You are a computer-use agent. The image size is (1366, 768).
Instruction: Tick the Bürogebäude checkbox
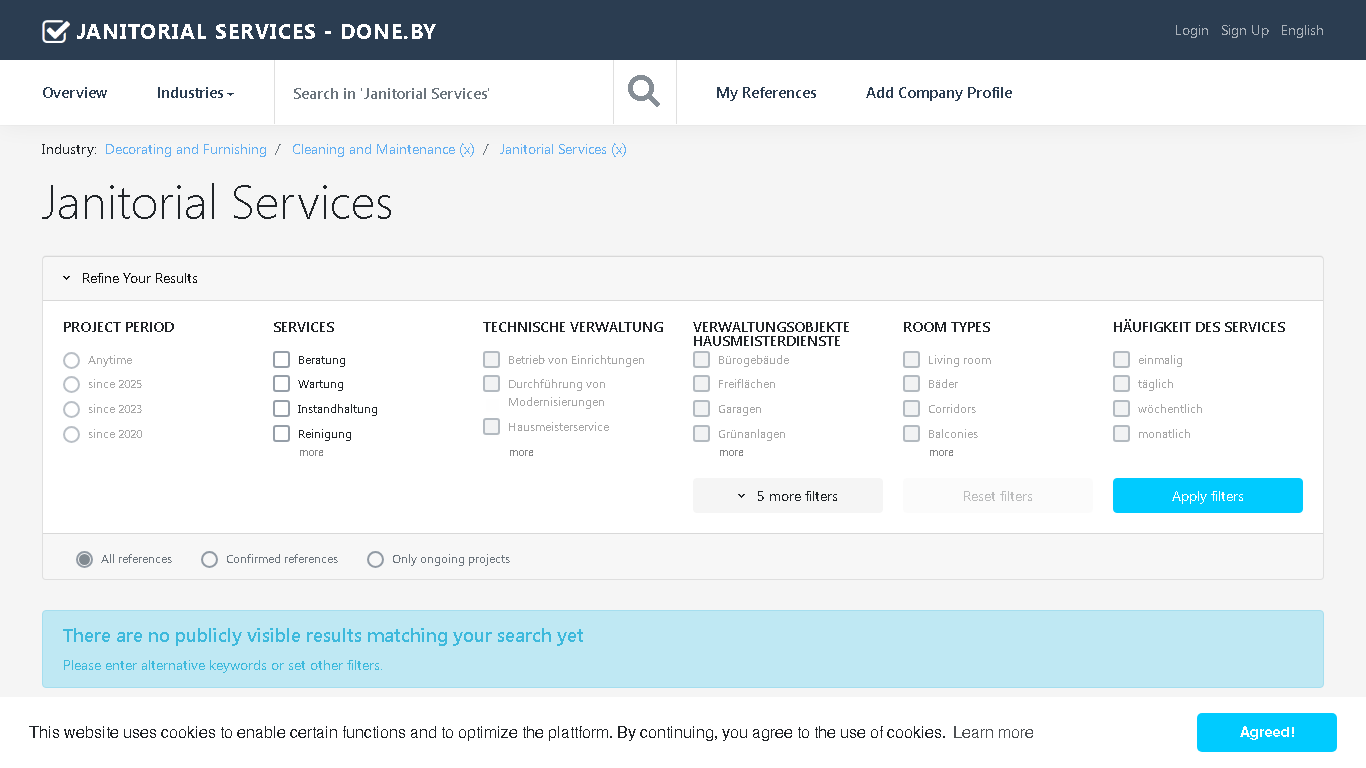click(x=701, y=359)
